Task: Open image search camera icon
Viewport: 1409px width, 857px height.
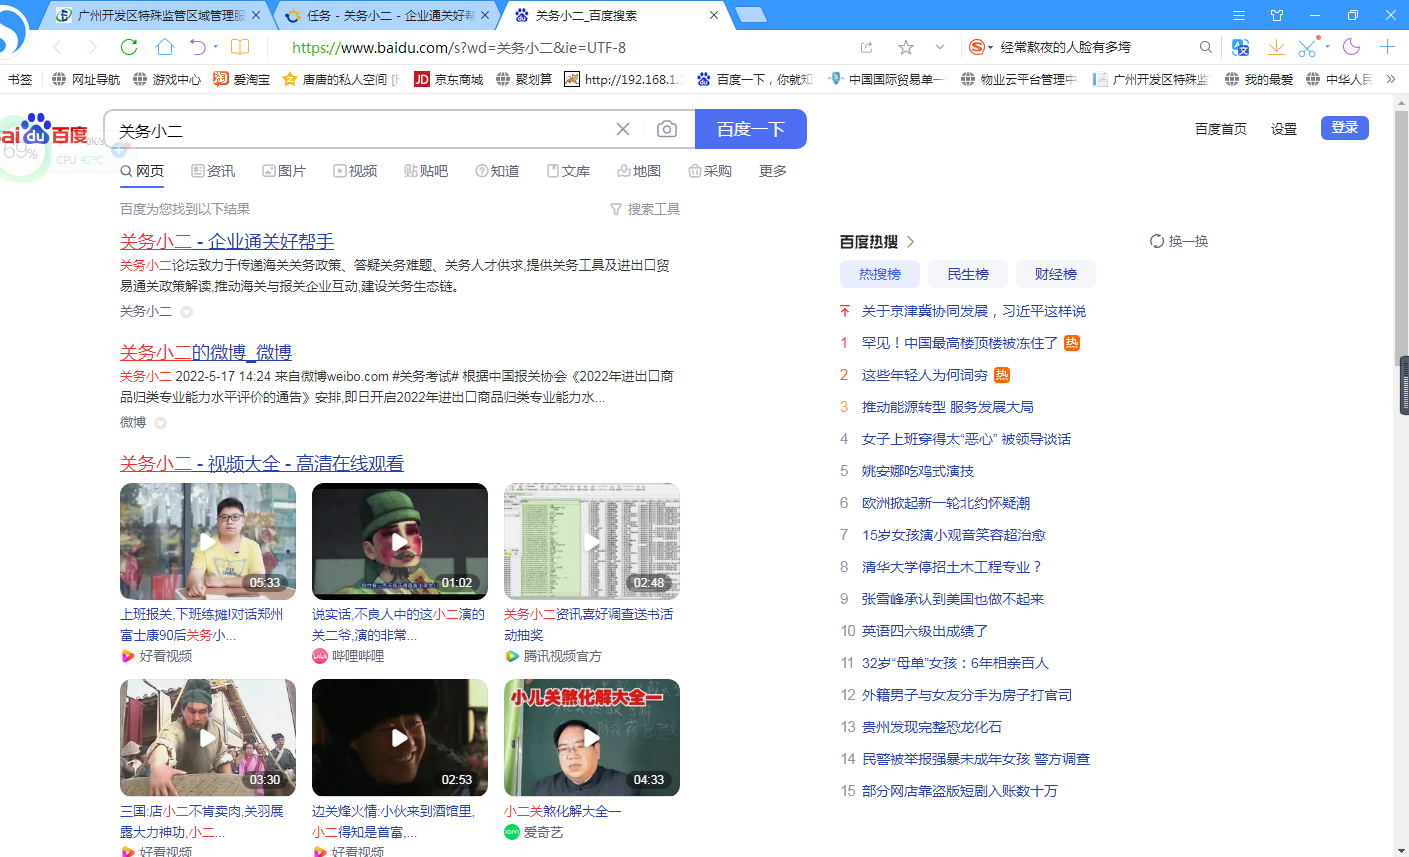Action: [667, 129]
